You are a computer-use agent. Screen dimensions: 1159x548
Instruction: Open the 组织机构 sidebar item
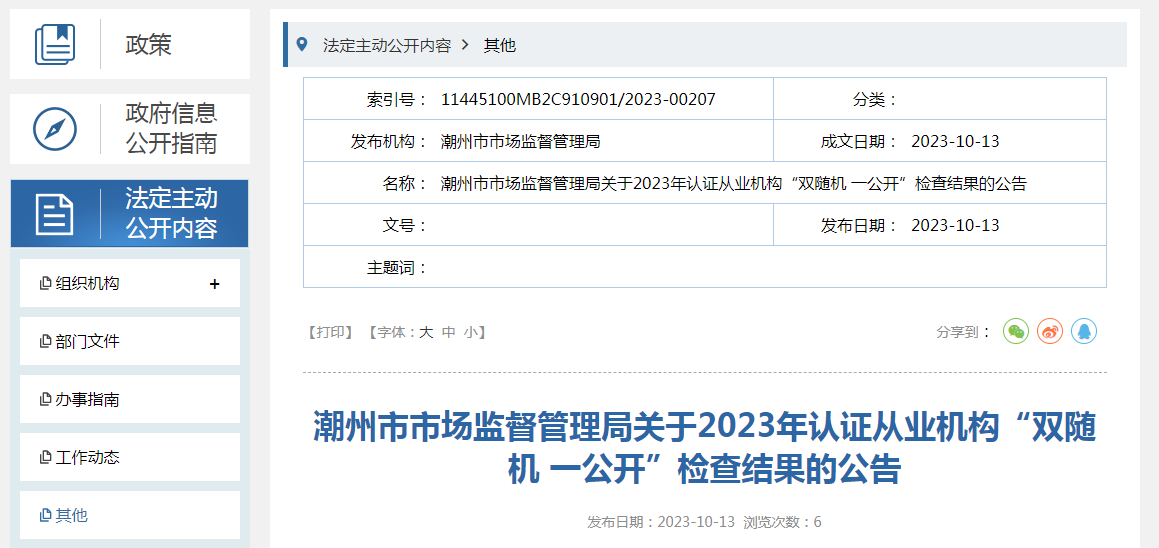[87, 284]
